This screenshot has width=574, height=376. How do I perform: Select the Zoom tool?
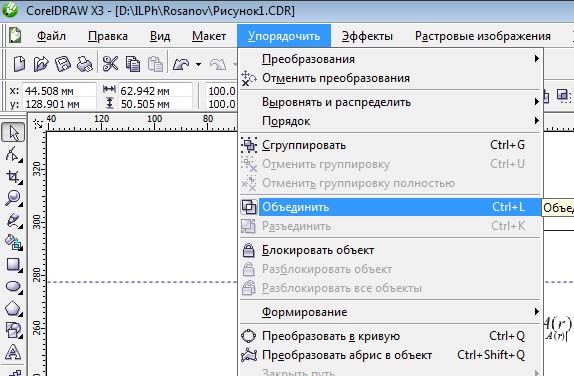[13, 198]
